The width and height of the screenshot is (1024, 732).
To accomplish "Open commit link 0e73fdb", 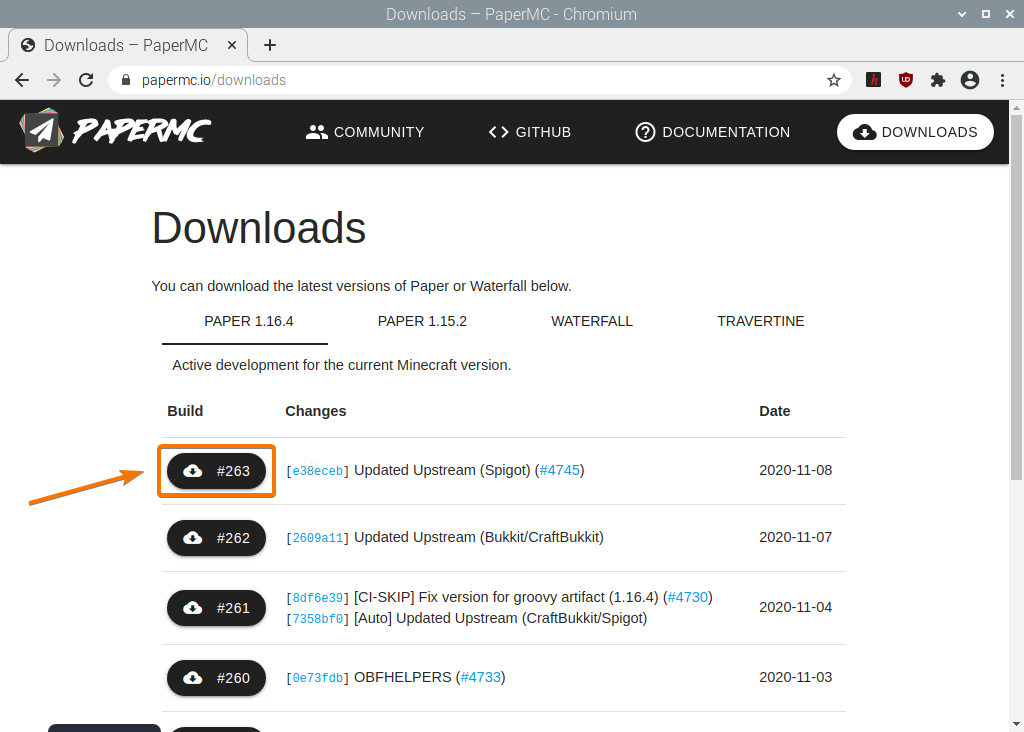I will point(317,678).
